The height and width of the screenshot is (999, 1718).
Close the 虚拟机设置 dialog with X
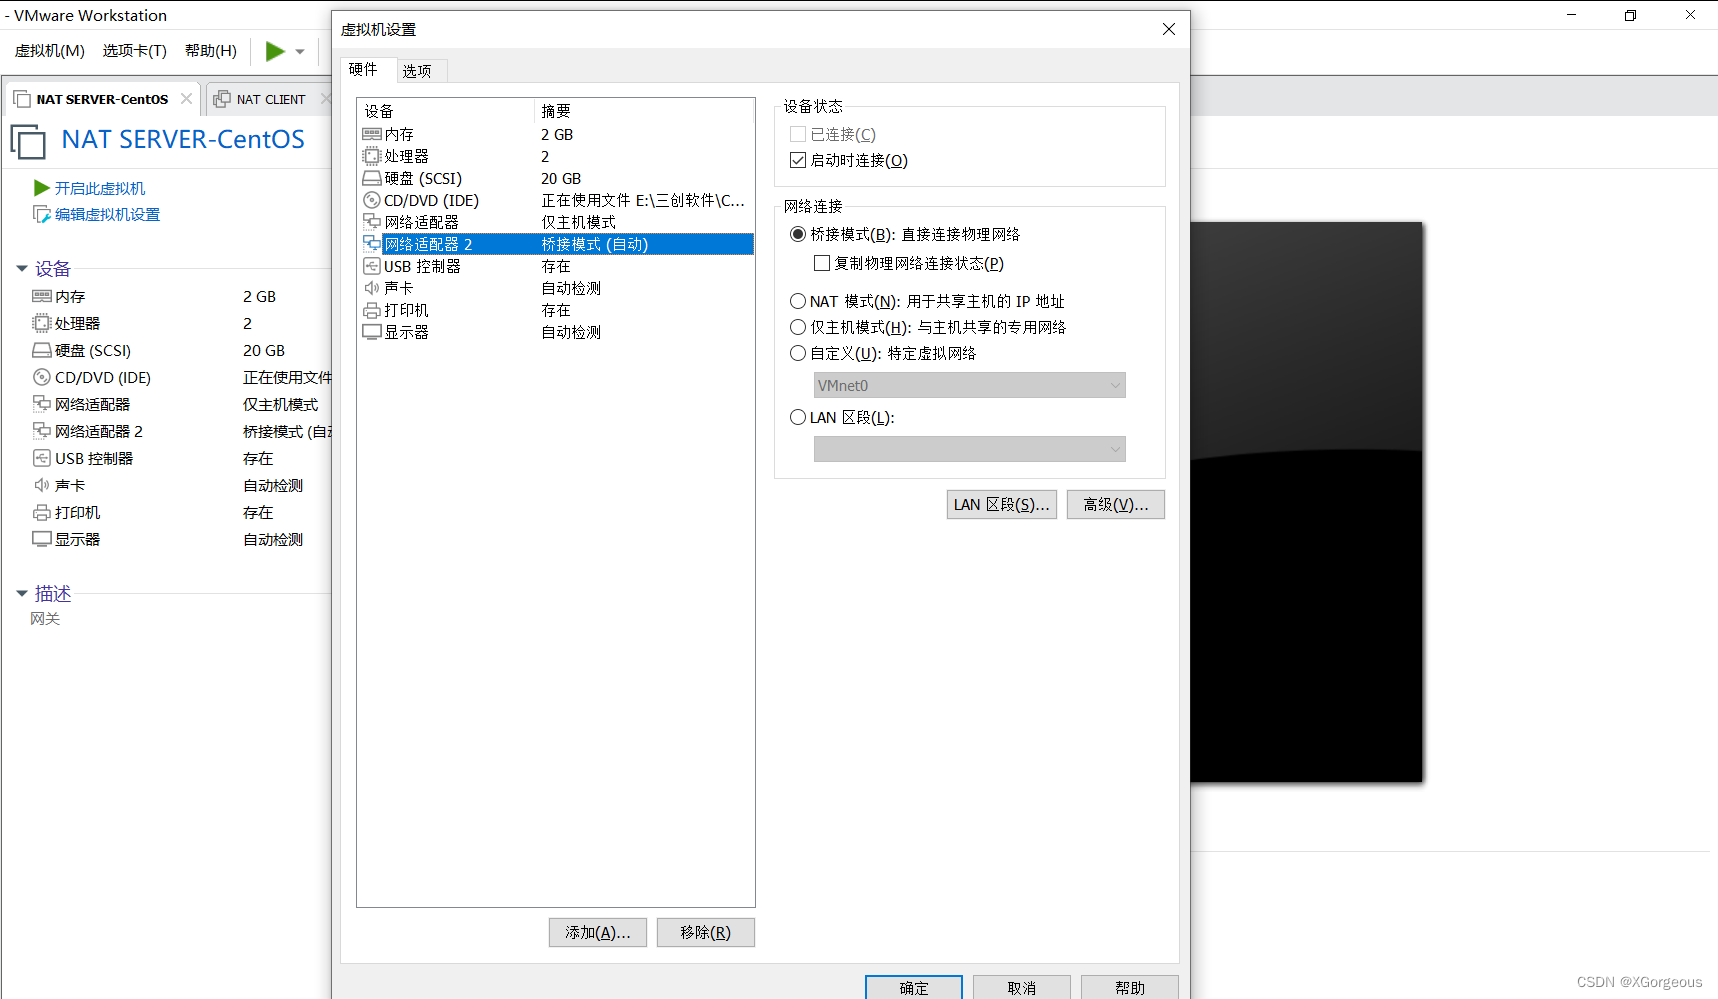[x=1169, y=29]
